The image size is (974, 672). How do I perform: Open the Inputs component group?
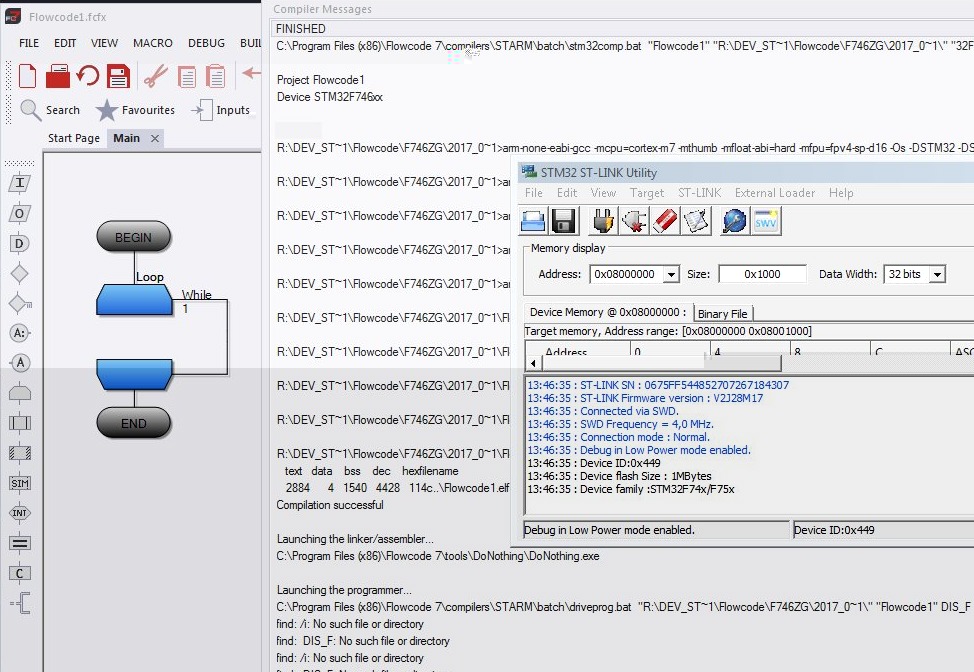tap(221, 110)
